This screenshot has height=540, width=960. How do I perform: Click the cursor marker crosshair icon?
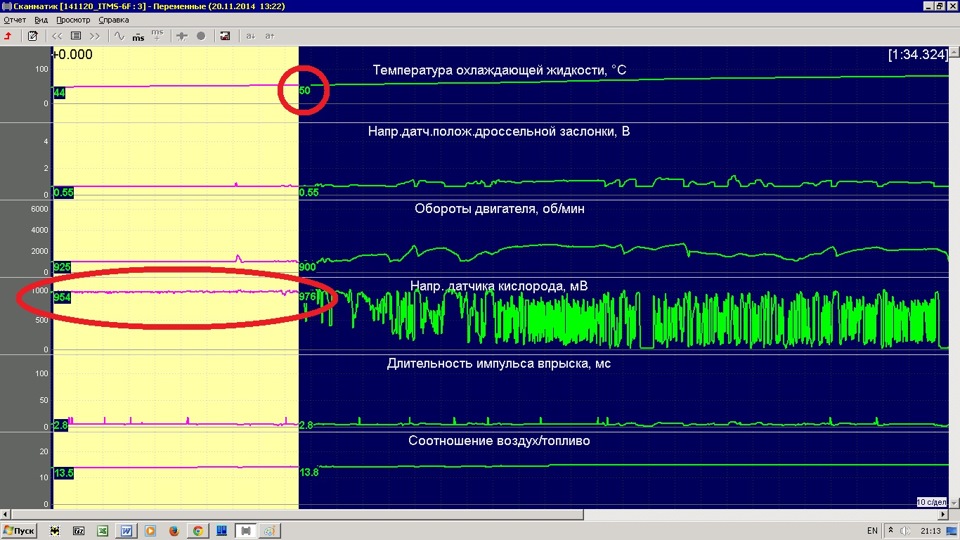point(182,36)
